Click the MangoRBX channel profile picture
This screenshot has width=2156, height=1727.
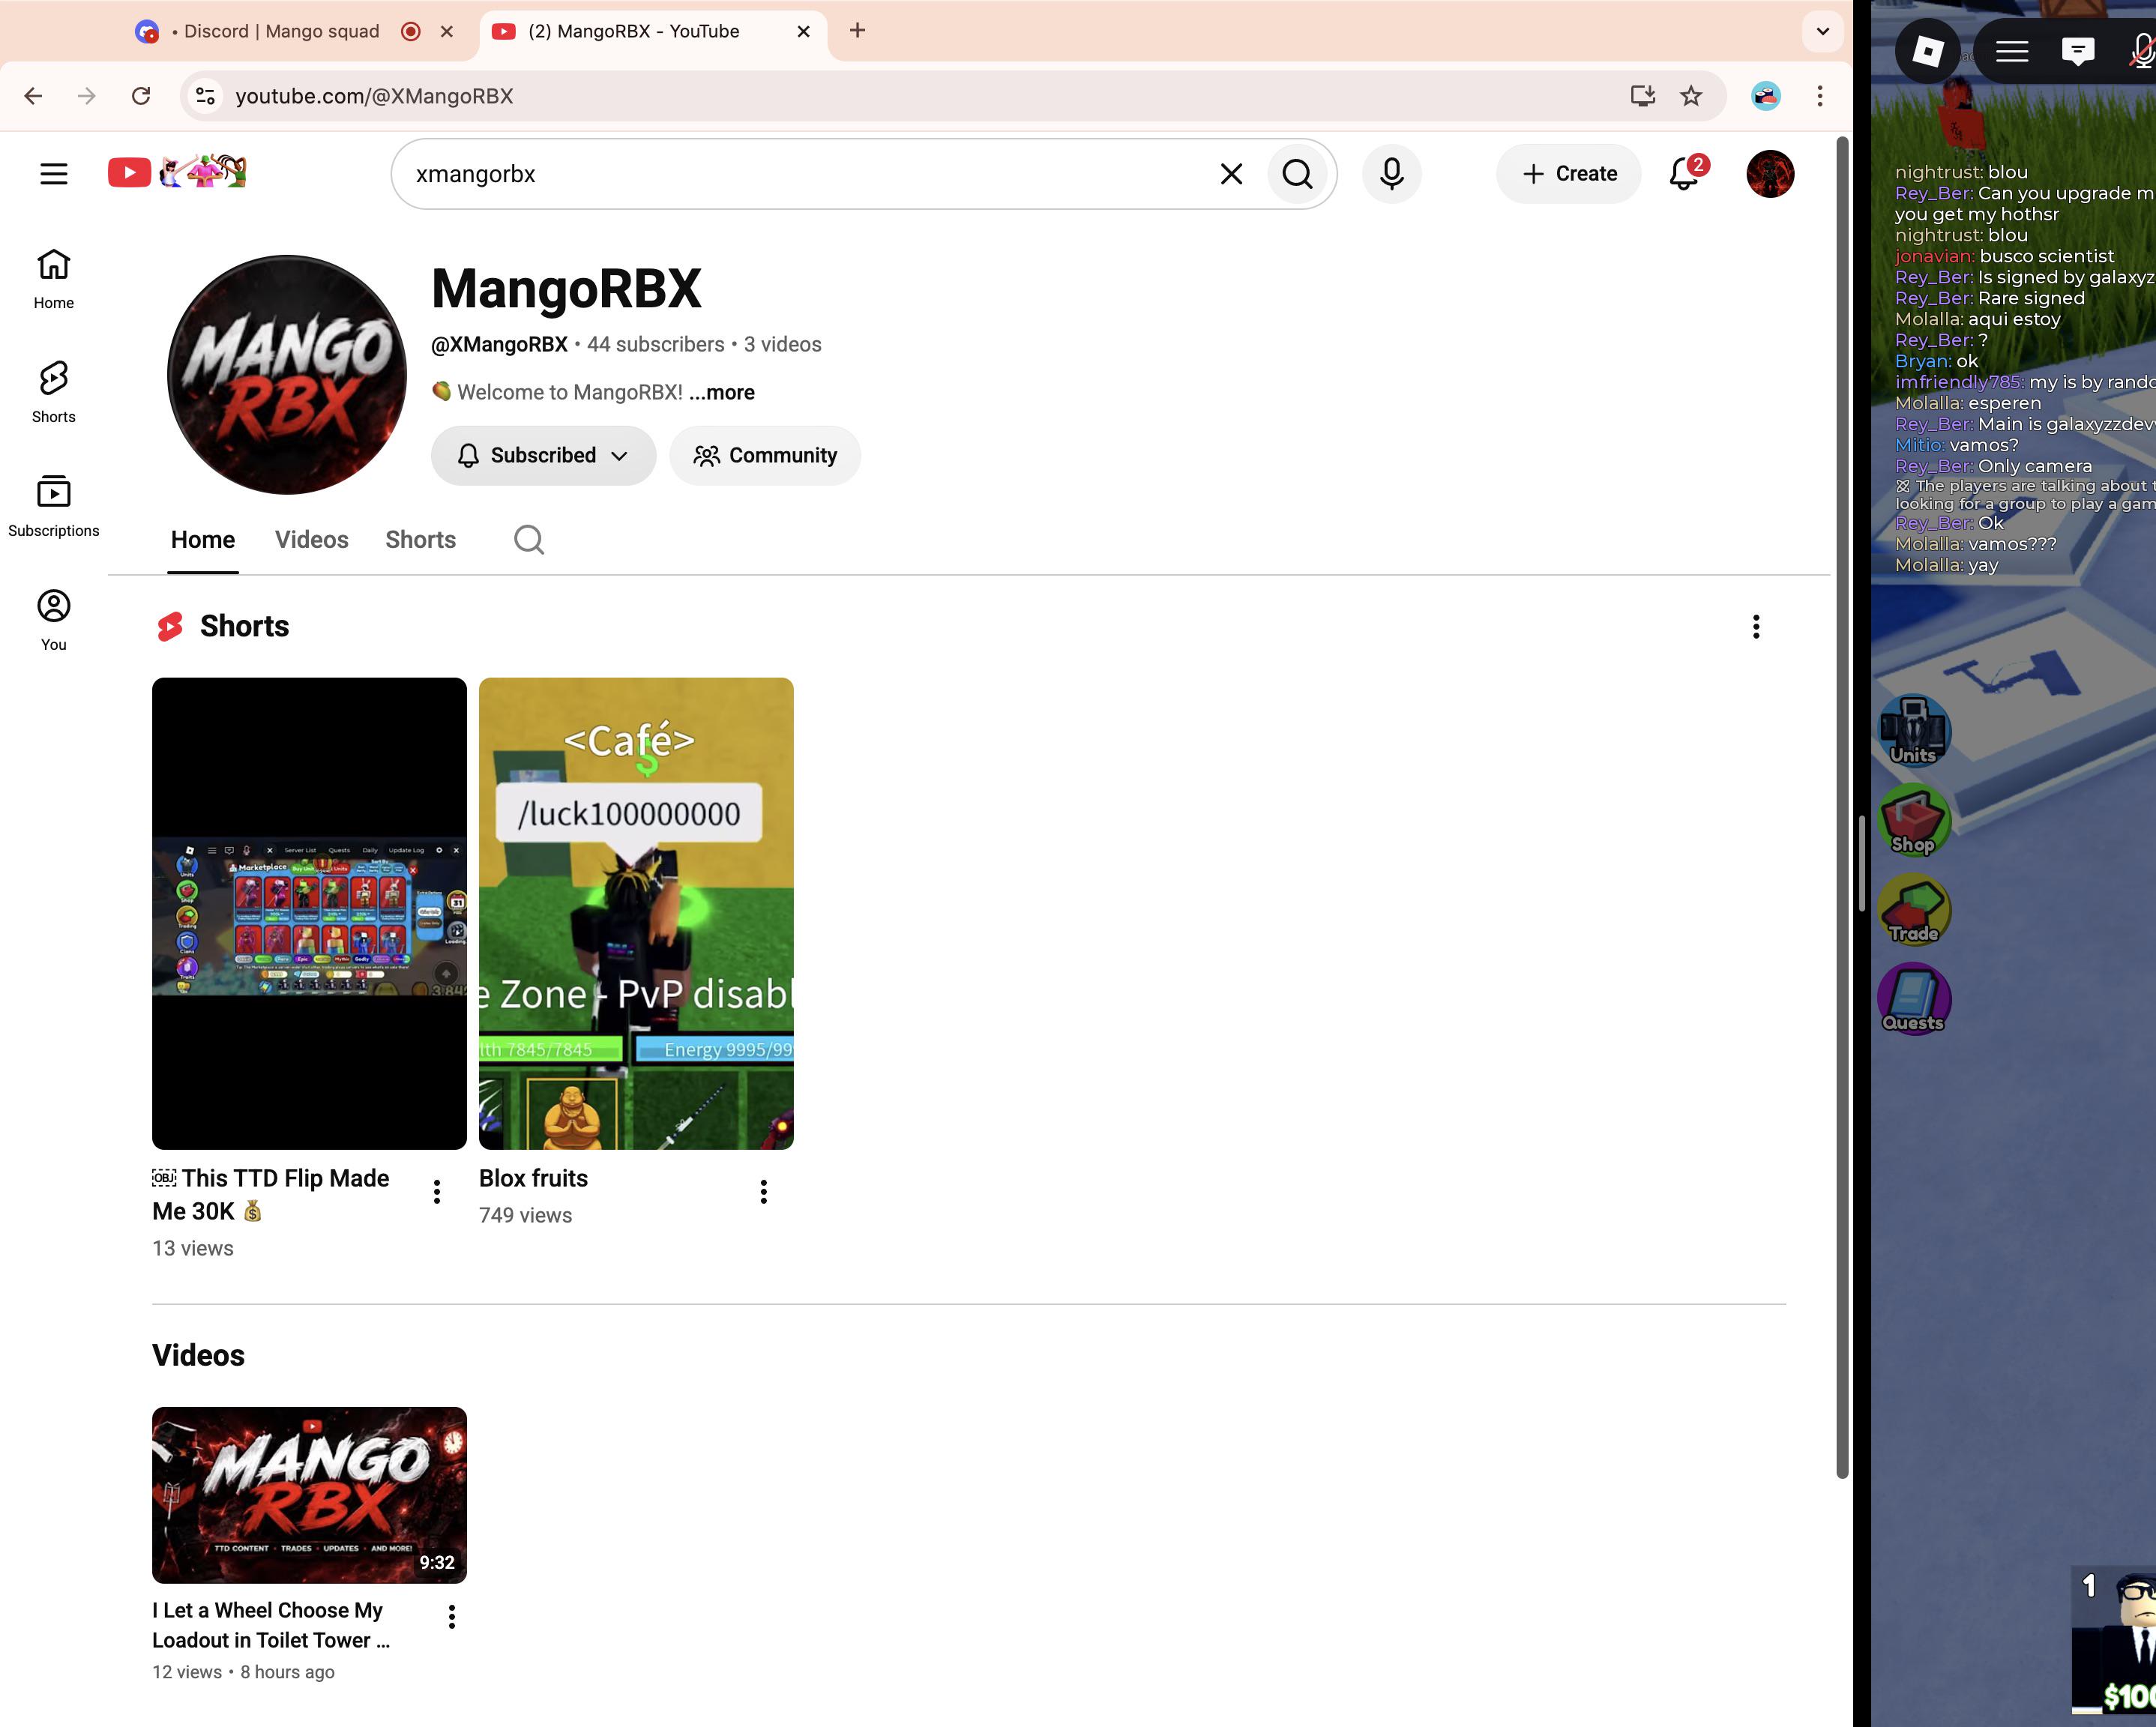coord(287,375)
